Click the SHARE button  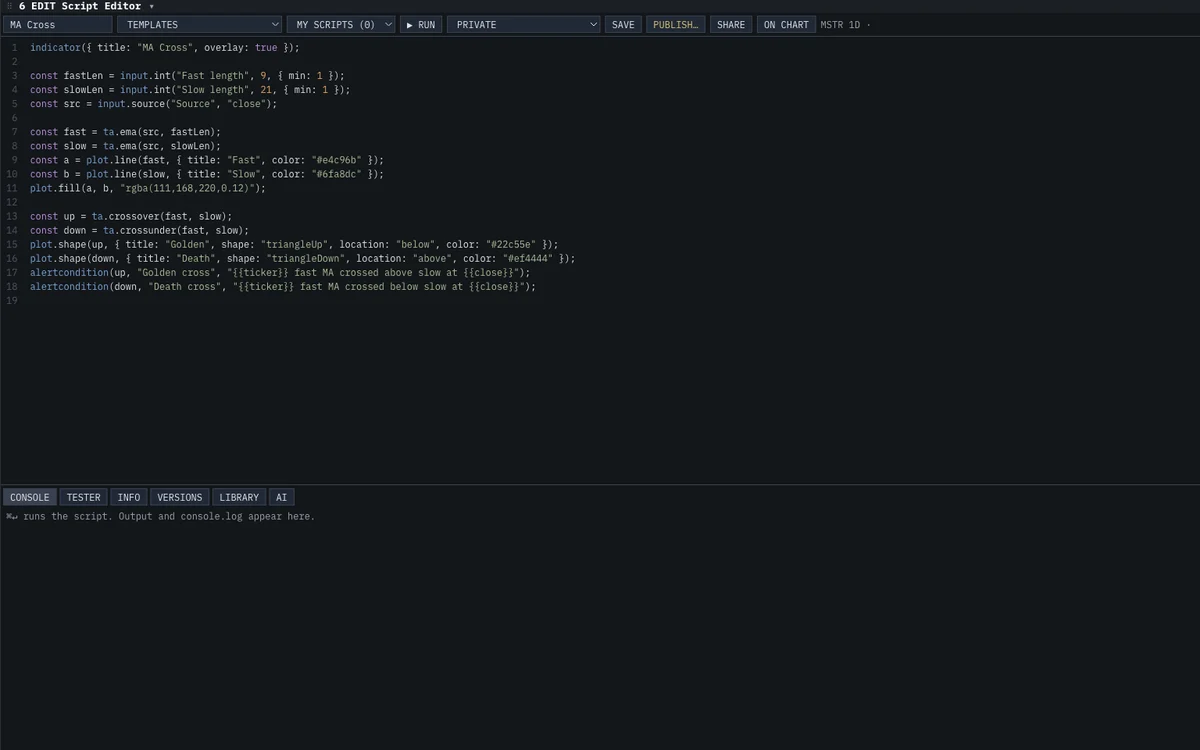point(731,24)
